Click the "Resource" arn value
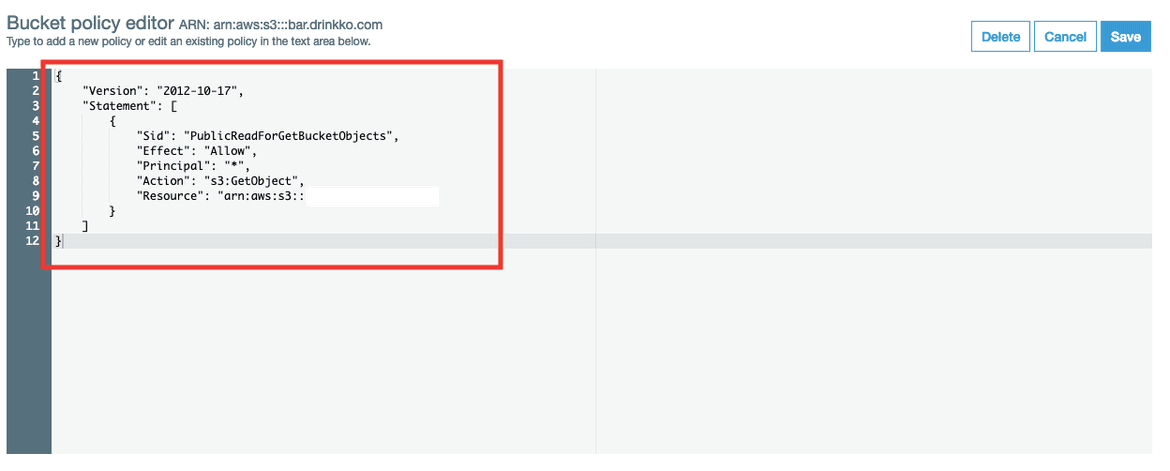This screenshot has height=471, width=1170. 260,196
